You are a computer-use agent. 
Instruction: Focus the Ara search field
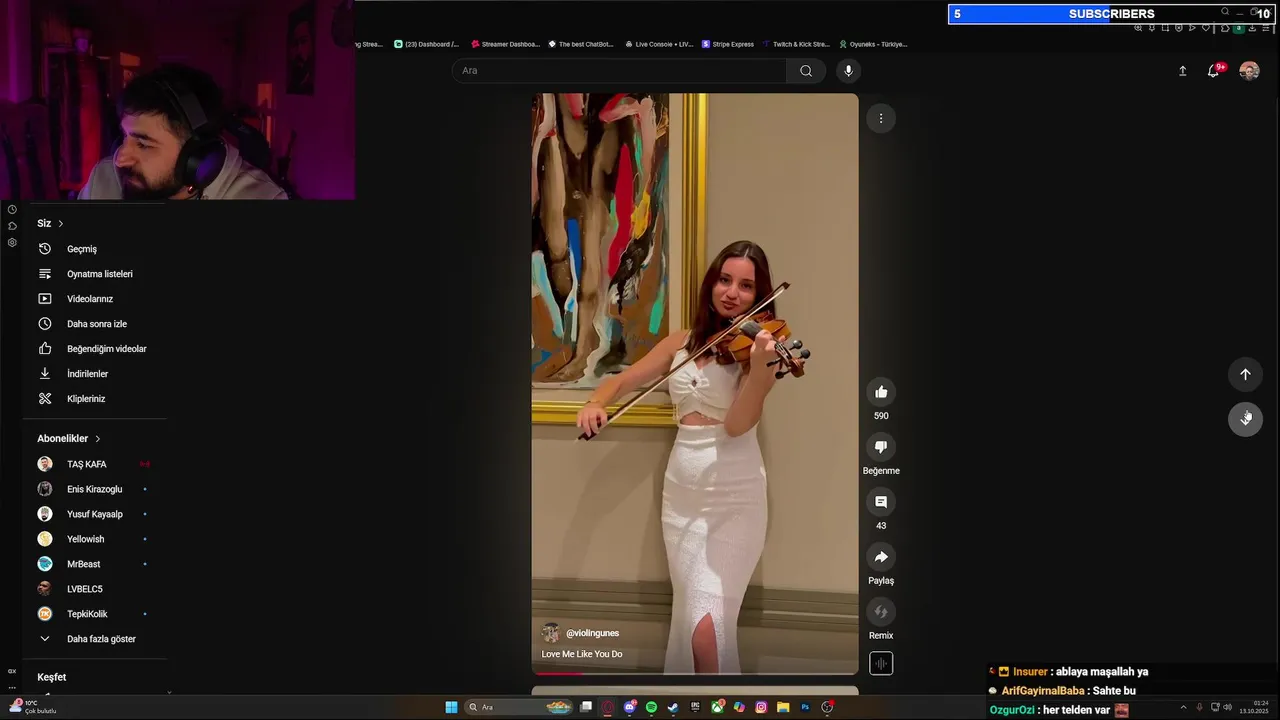[x=620, y=71]
